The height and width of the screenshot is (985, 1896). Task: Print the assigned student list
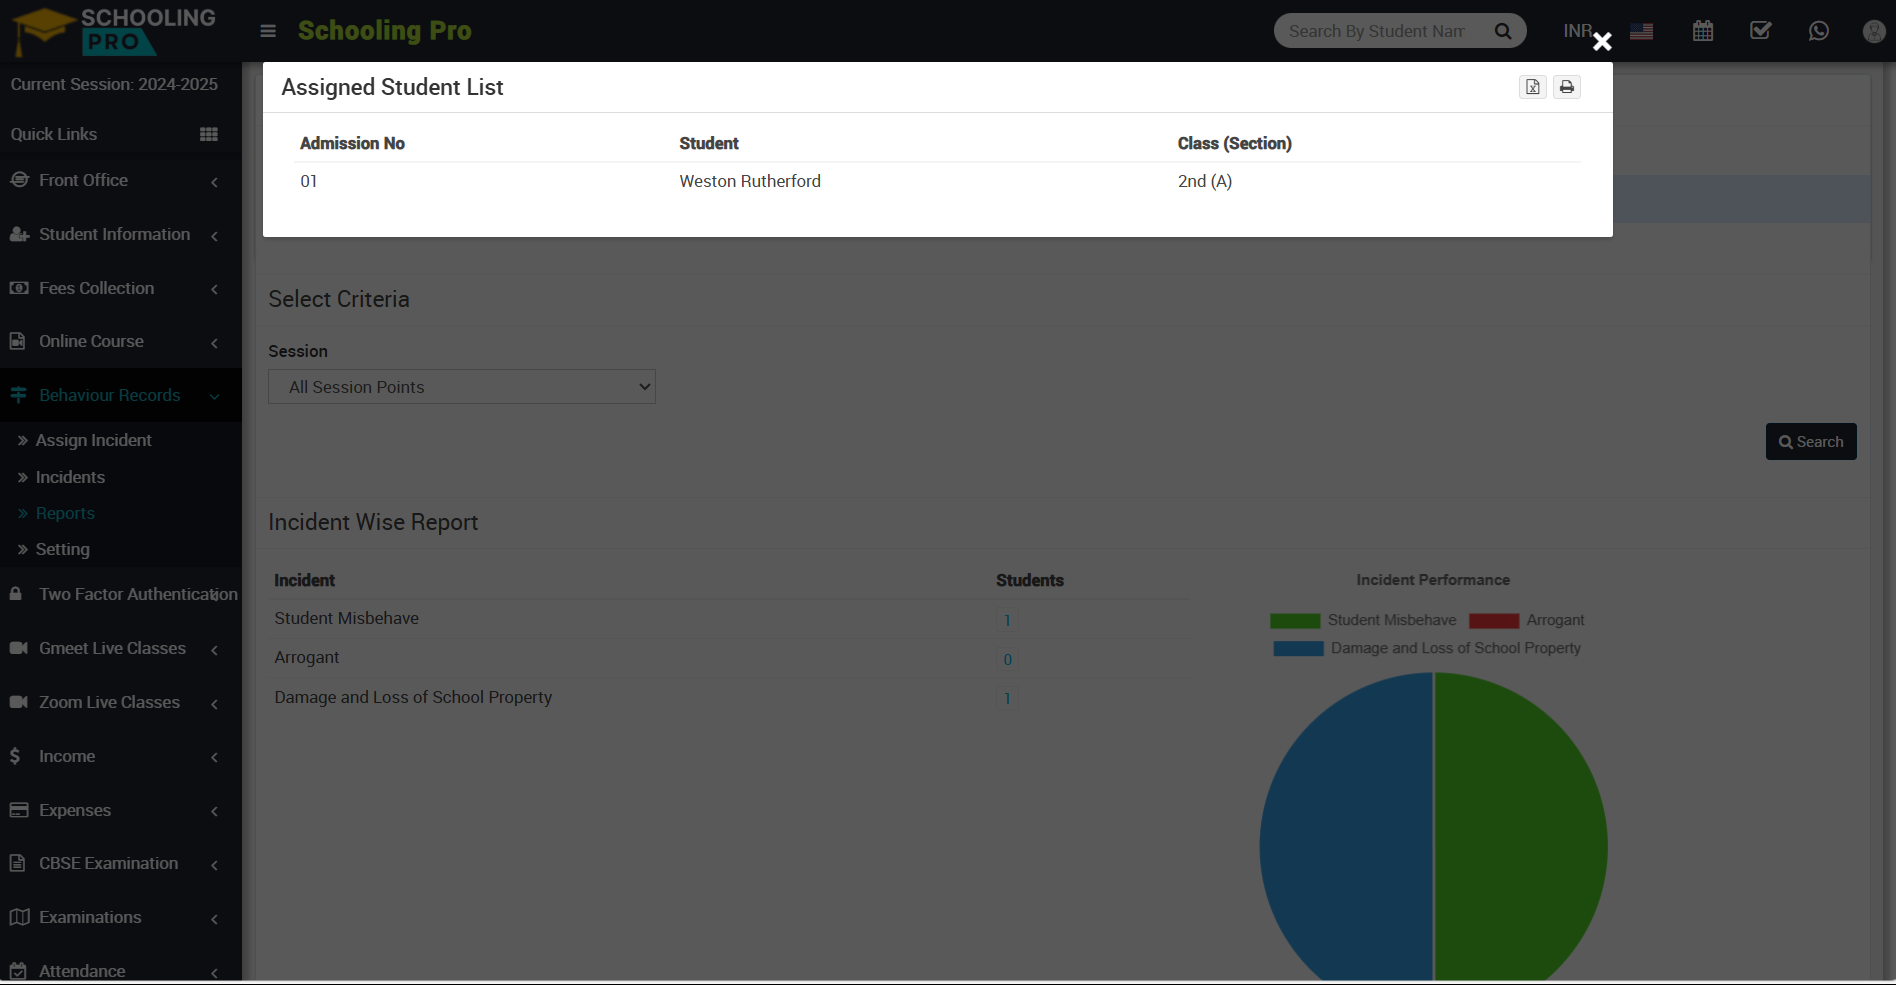coord(1567,87)
